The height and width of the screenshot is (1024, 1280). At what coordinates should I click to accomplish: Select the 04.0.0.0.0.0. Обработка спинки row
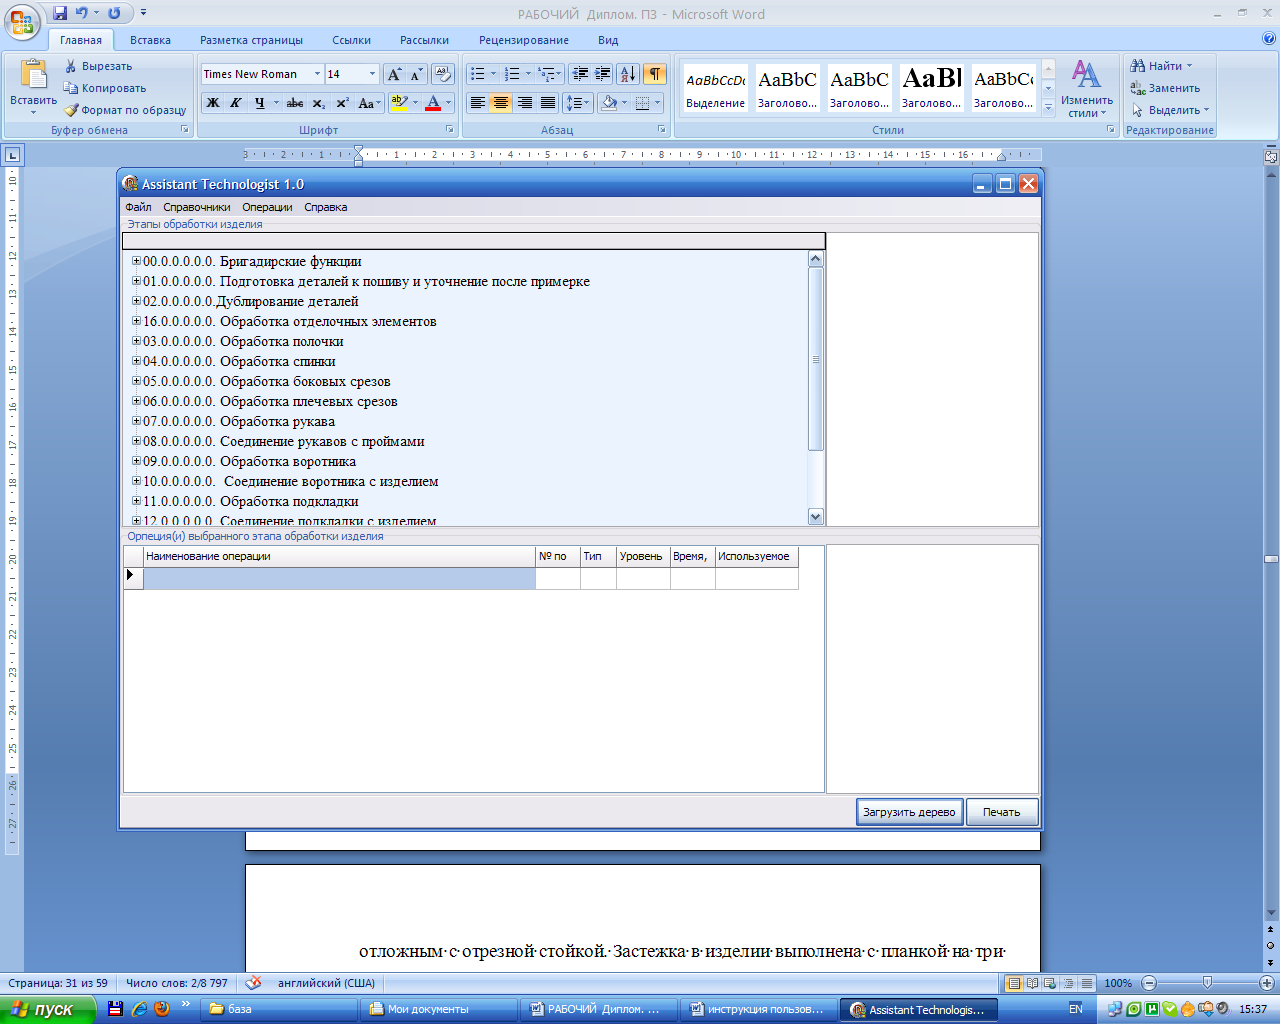click(239, 361)
